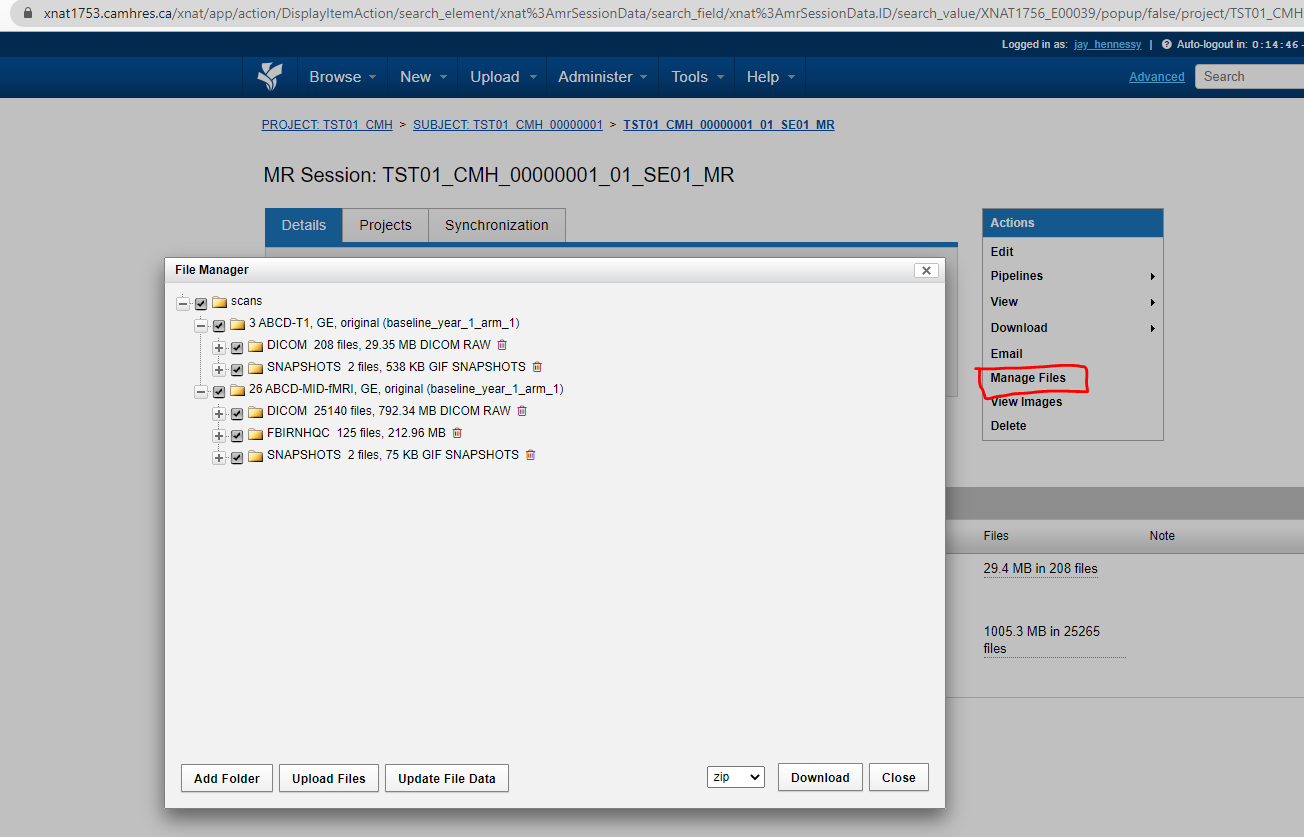
Task: Switch to the Synchronization tab
Action: 496,225
